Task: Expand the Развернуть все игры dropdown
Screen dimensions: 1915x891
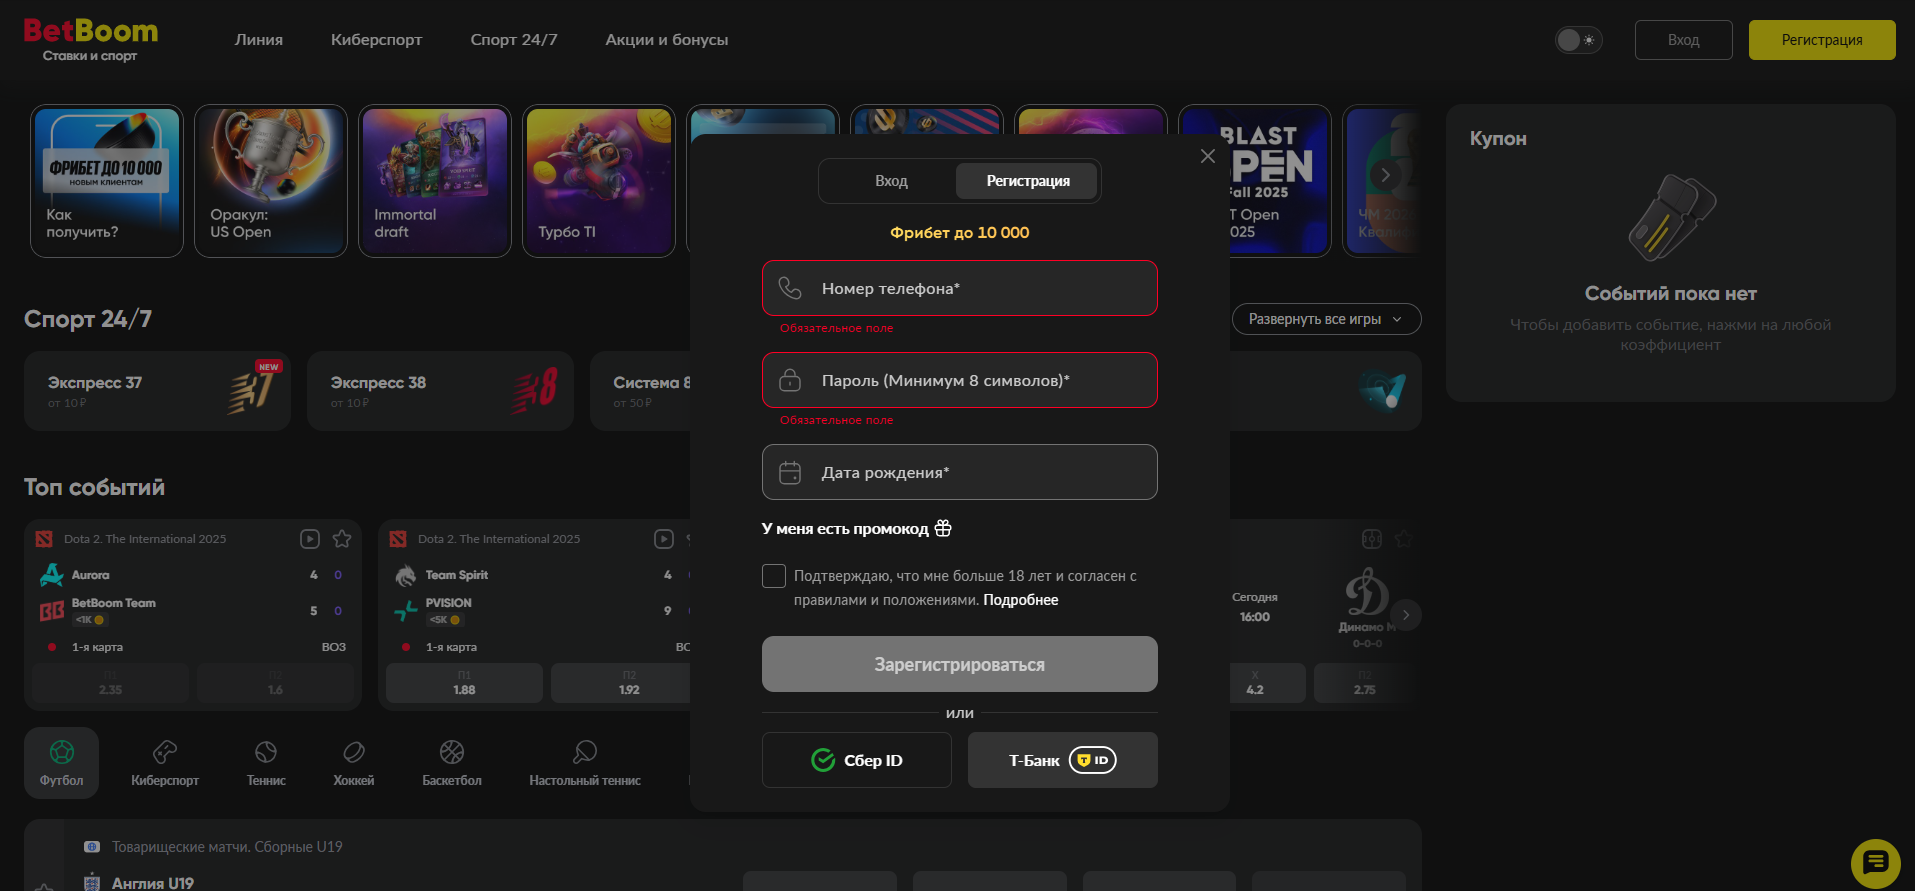Action: click(1326, 319)
